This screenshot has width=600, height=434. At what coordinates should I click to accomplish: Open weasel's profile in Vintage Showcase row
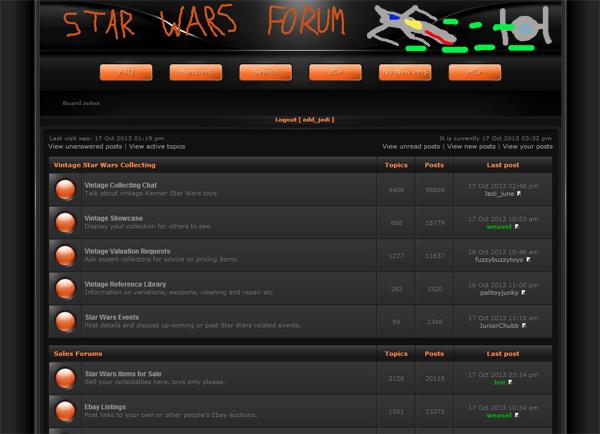tap(499, 227)
